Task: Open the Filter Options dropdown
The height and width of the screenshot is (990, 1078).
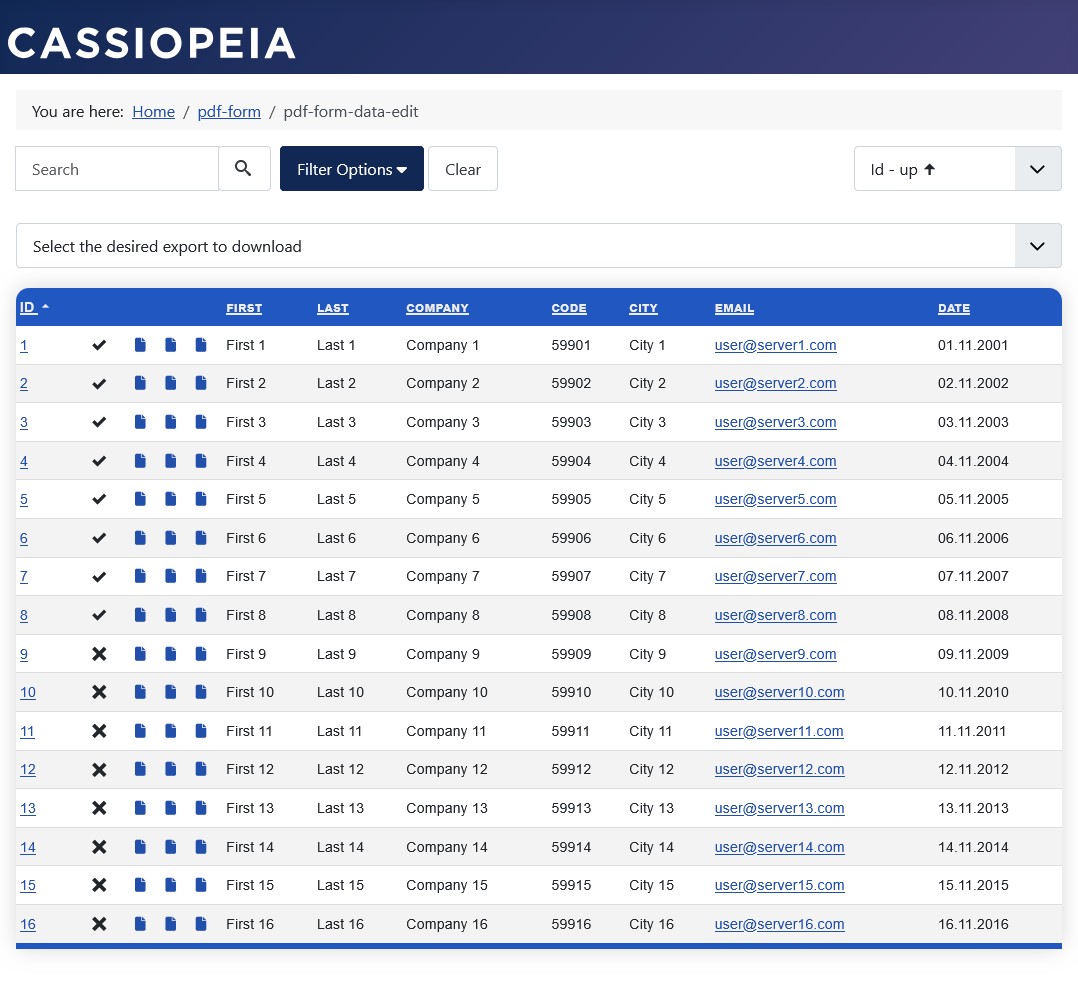Action: click(351, 168)
